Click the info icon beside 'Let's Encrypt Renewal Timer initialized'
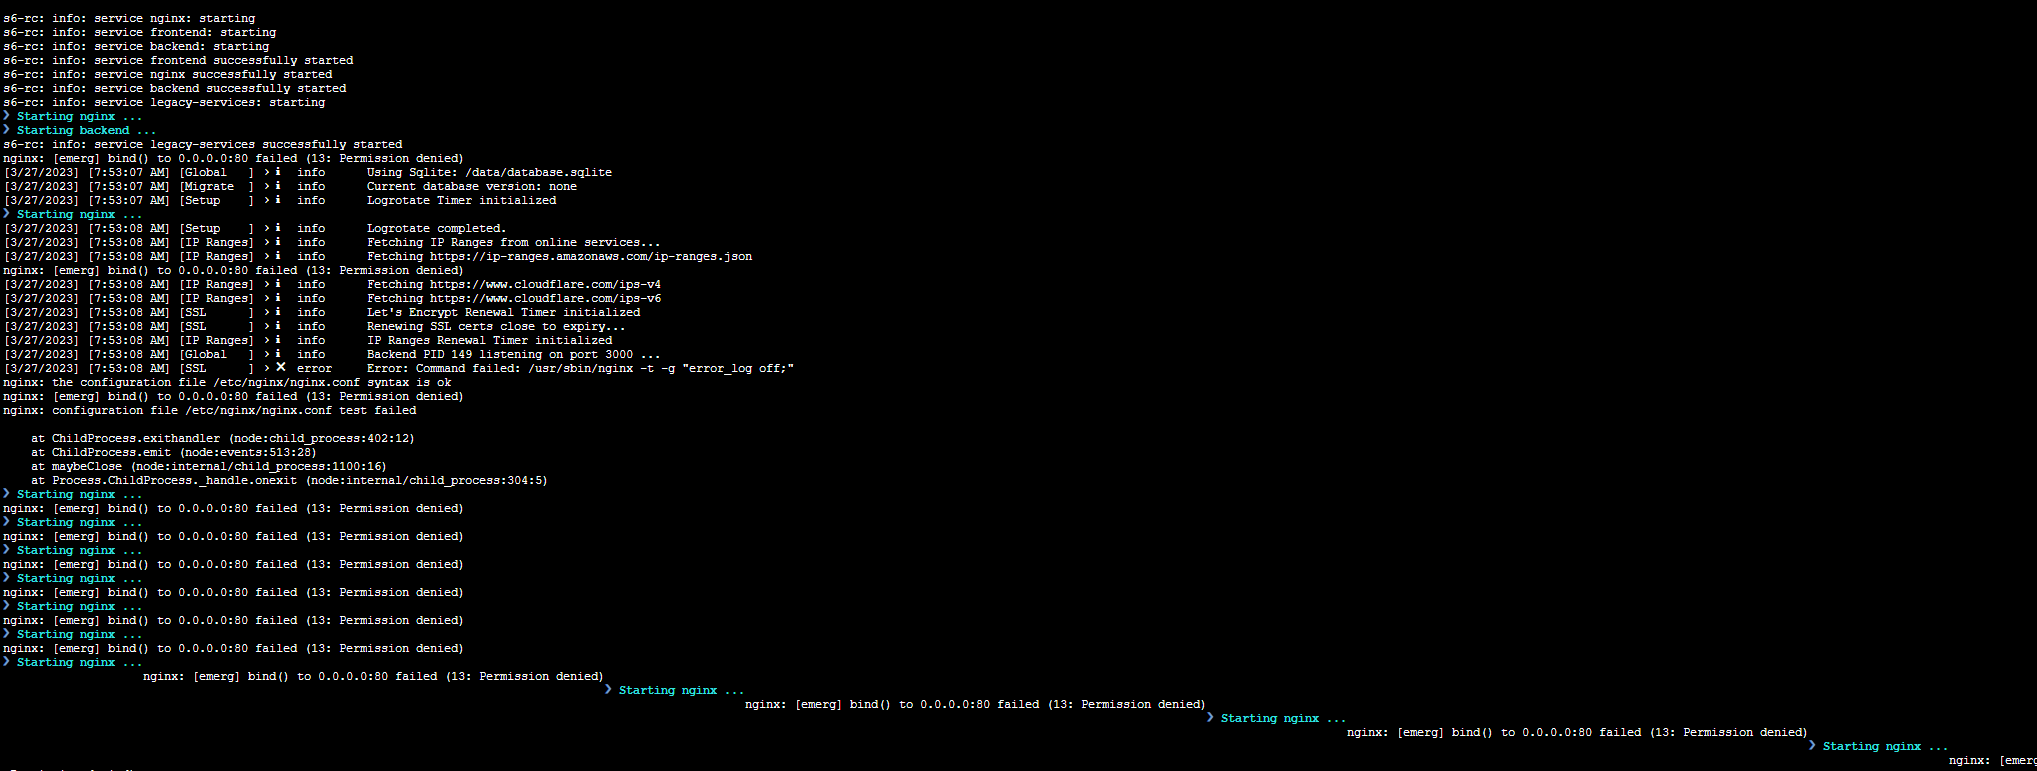 click(278, 312)
